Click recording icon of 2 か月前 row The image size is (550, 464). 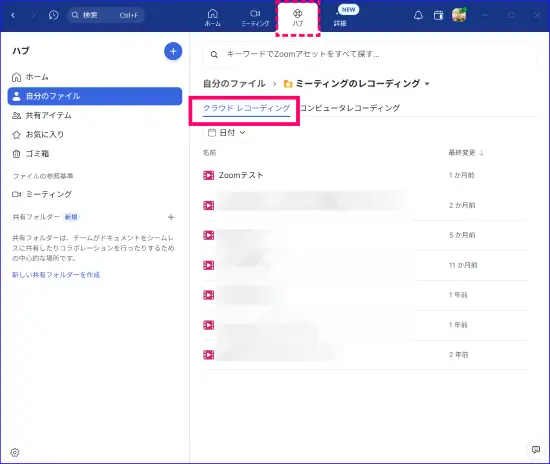208,205
